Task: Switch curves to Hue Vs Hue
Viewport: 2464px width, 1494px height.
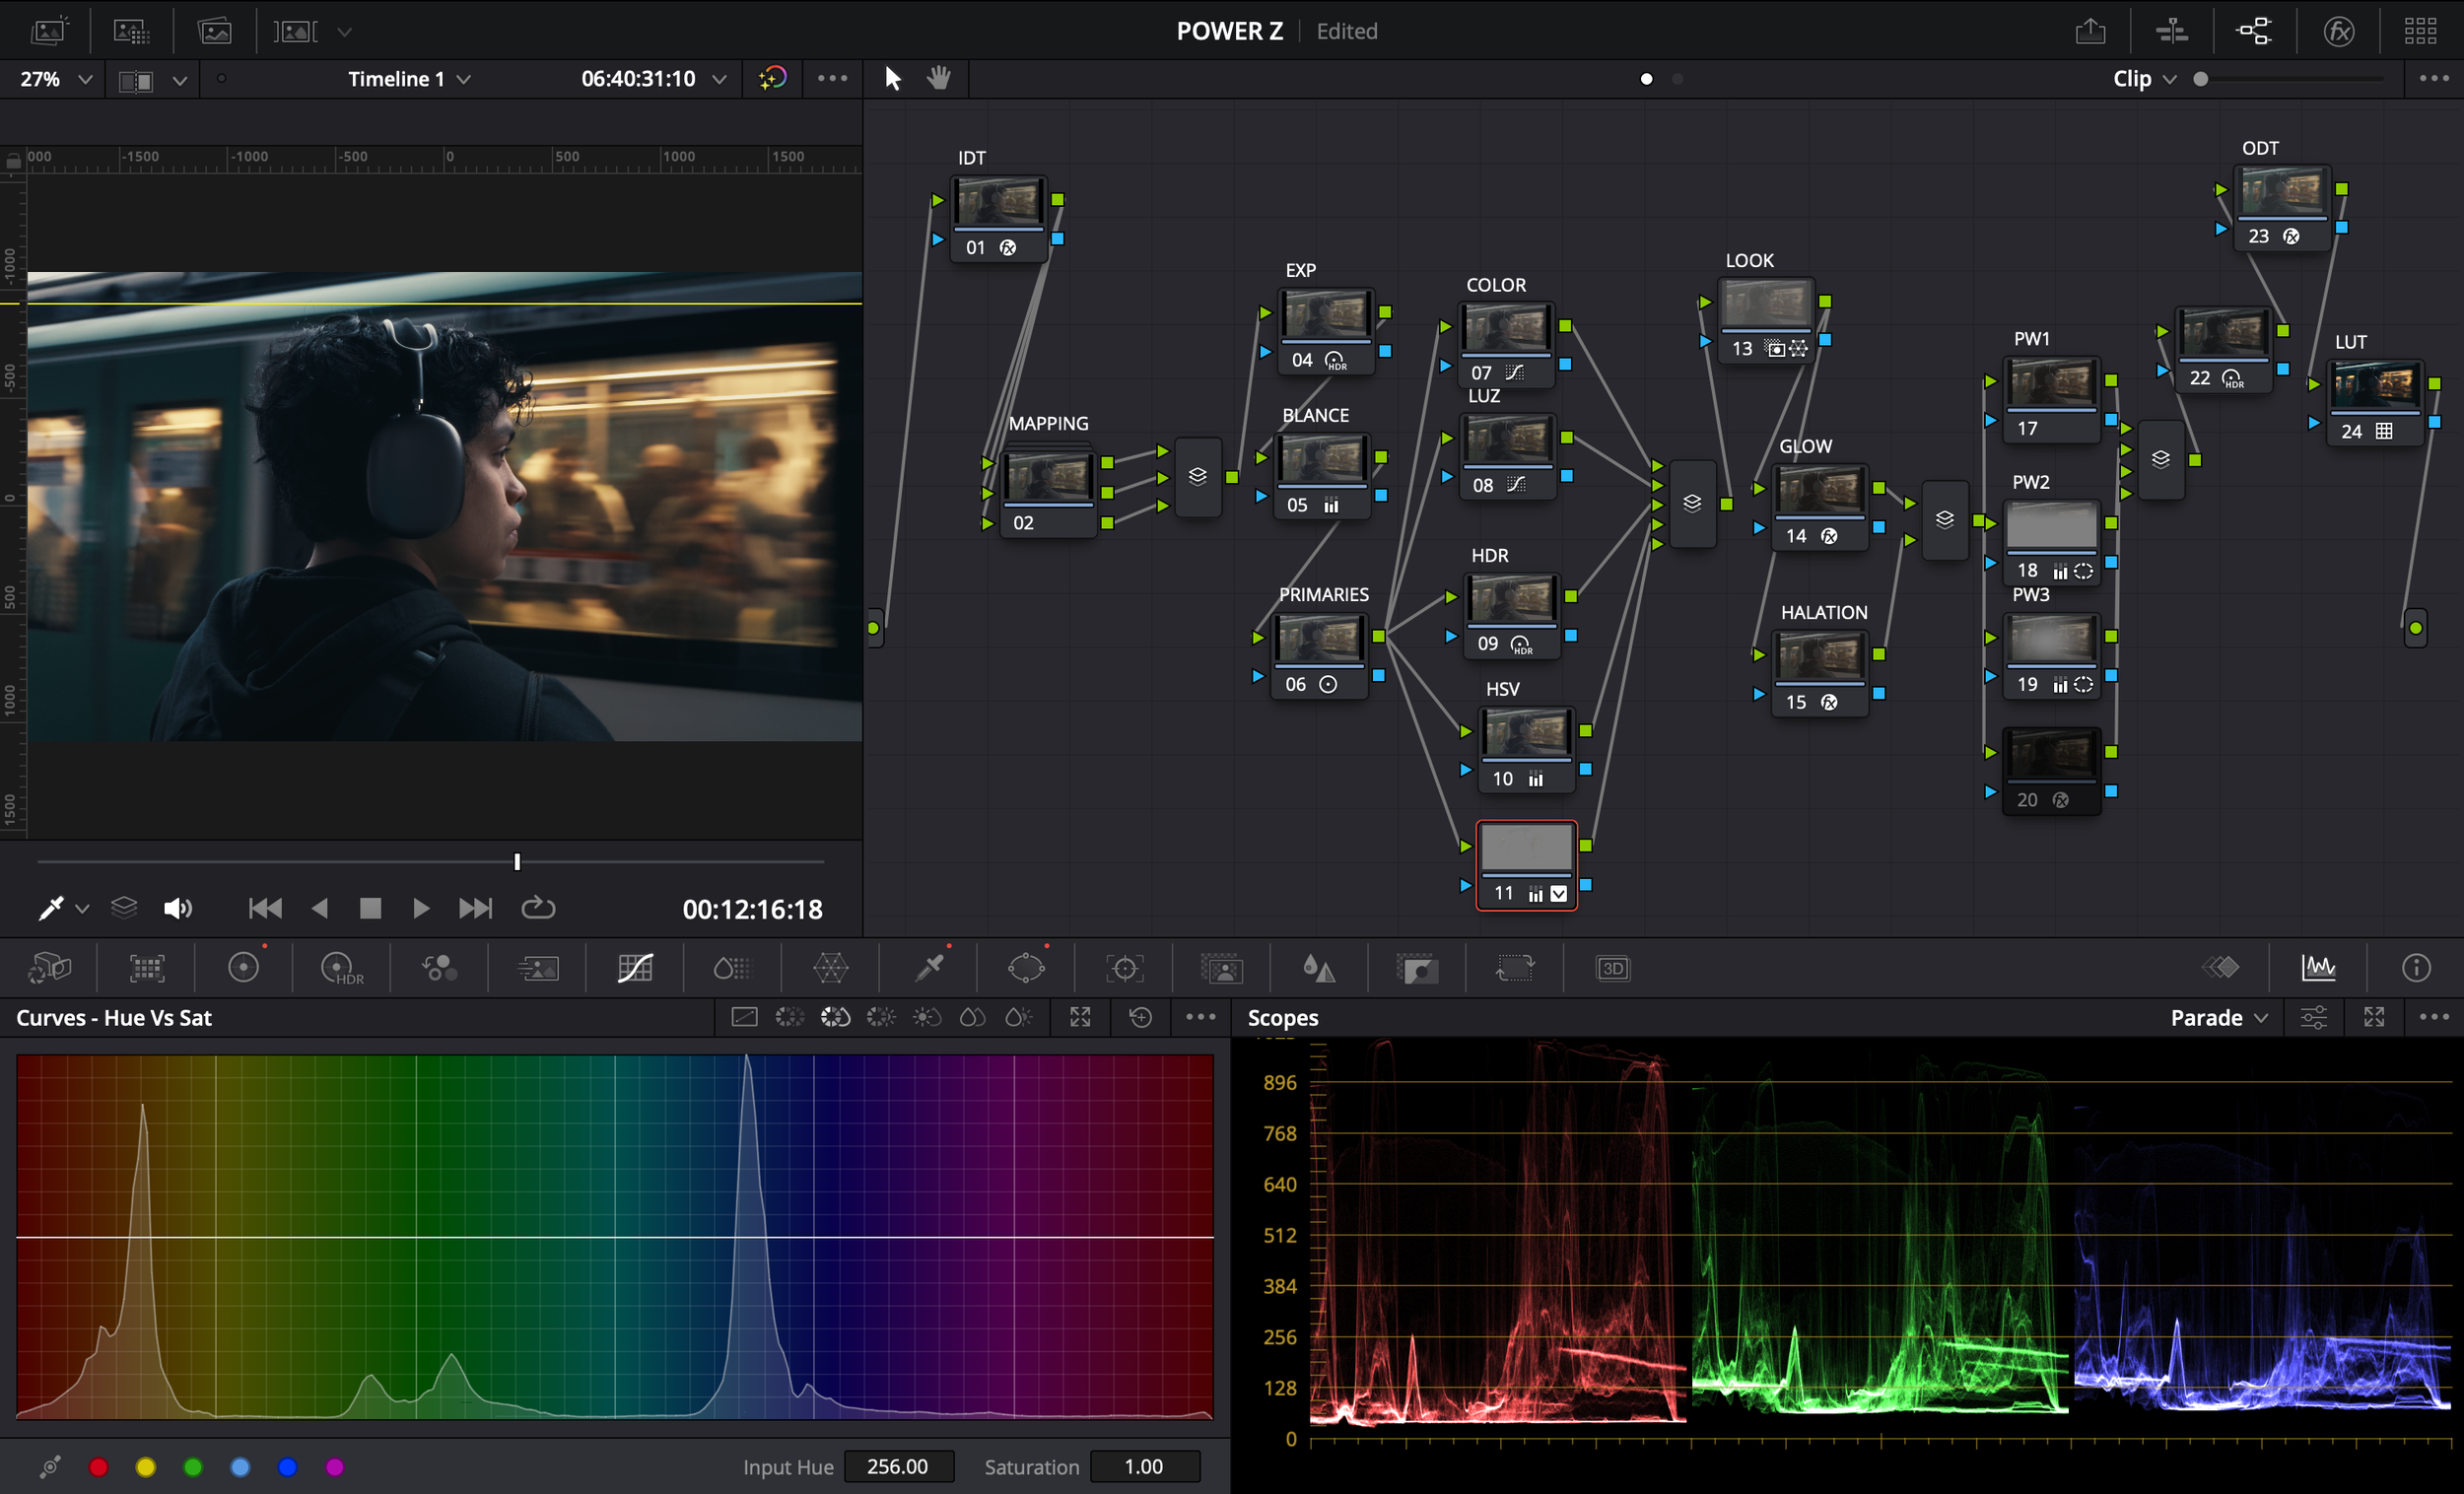Action: [789, 1017]
